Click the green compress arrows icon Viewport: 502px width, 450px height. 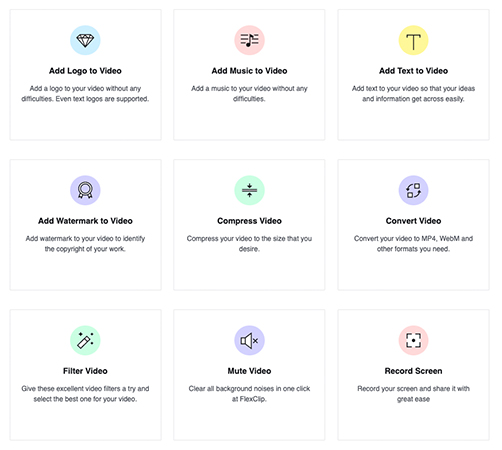coord(249,190)
